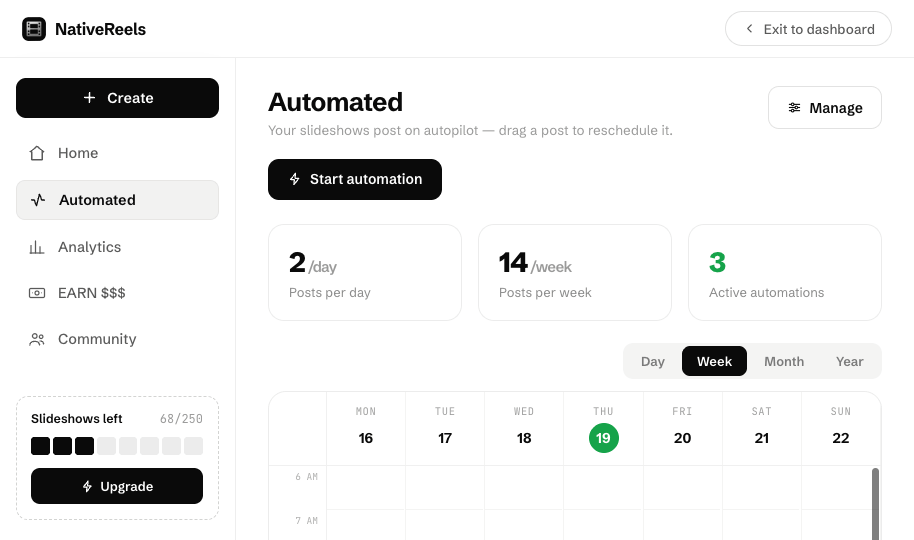Select the Week view tab
The image size is (914, 540).
[x=714, y=361]
